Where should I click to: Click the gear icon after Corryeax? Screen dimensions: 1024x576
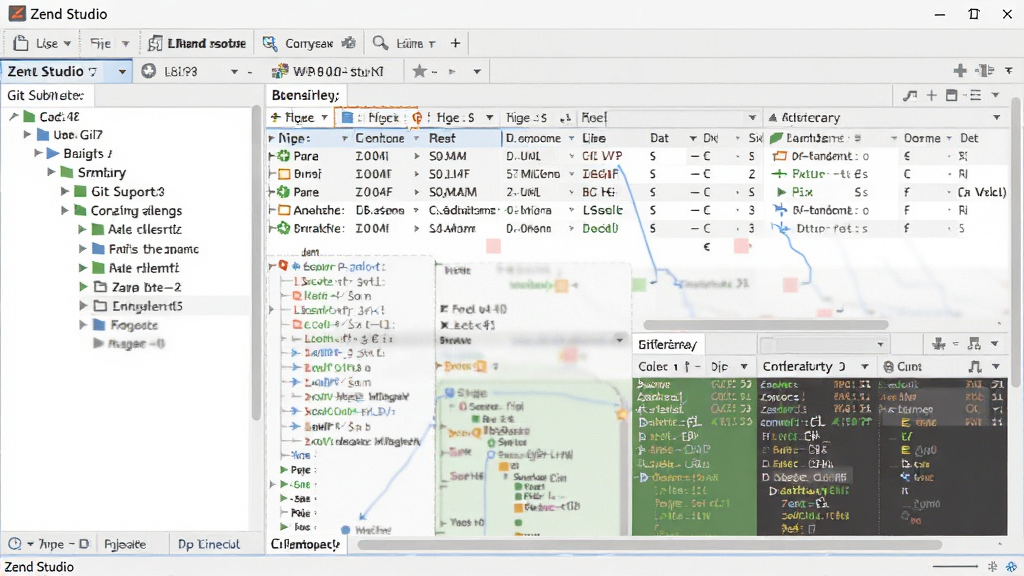[x=349, y=43]
